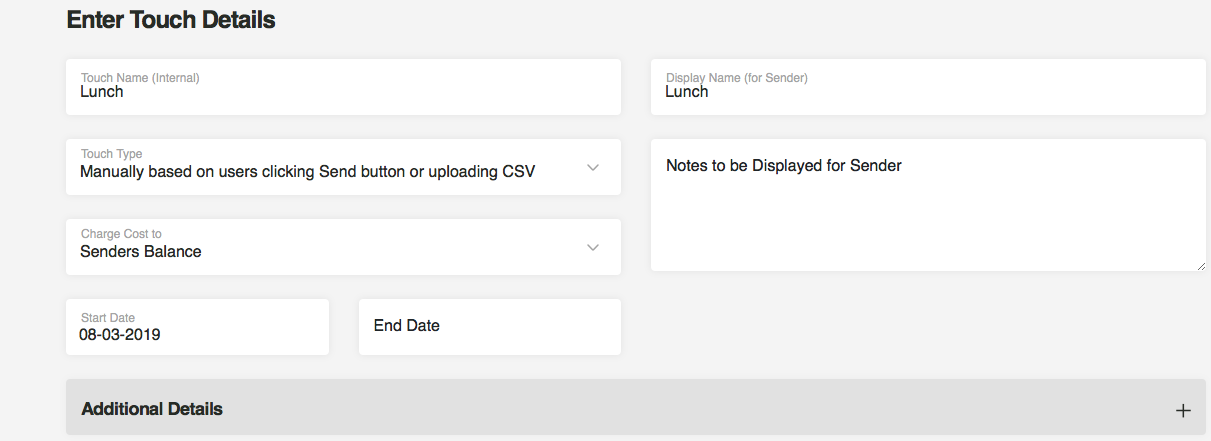Select the Start Date field
Image resolution: width=1211 pixels, height=441 pixels.
point(197,327)
